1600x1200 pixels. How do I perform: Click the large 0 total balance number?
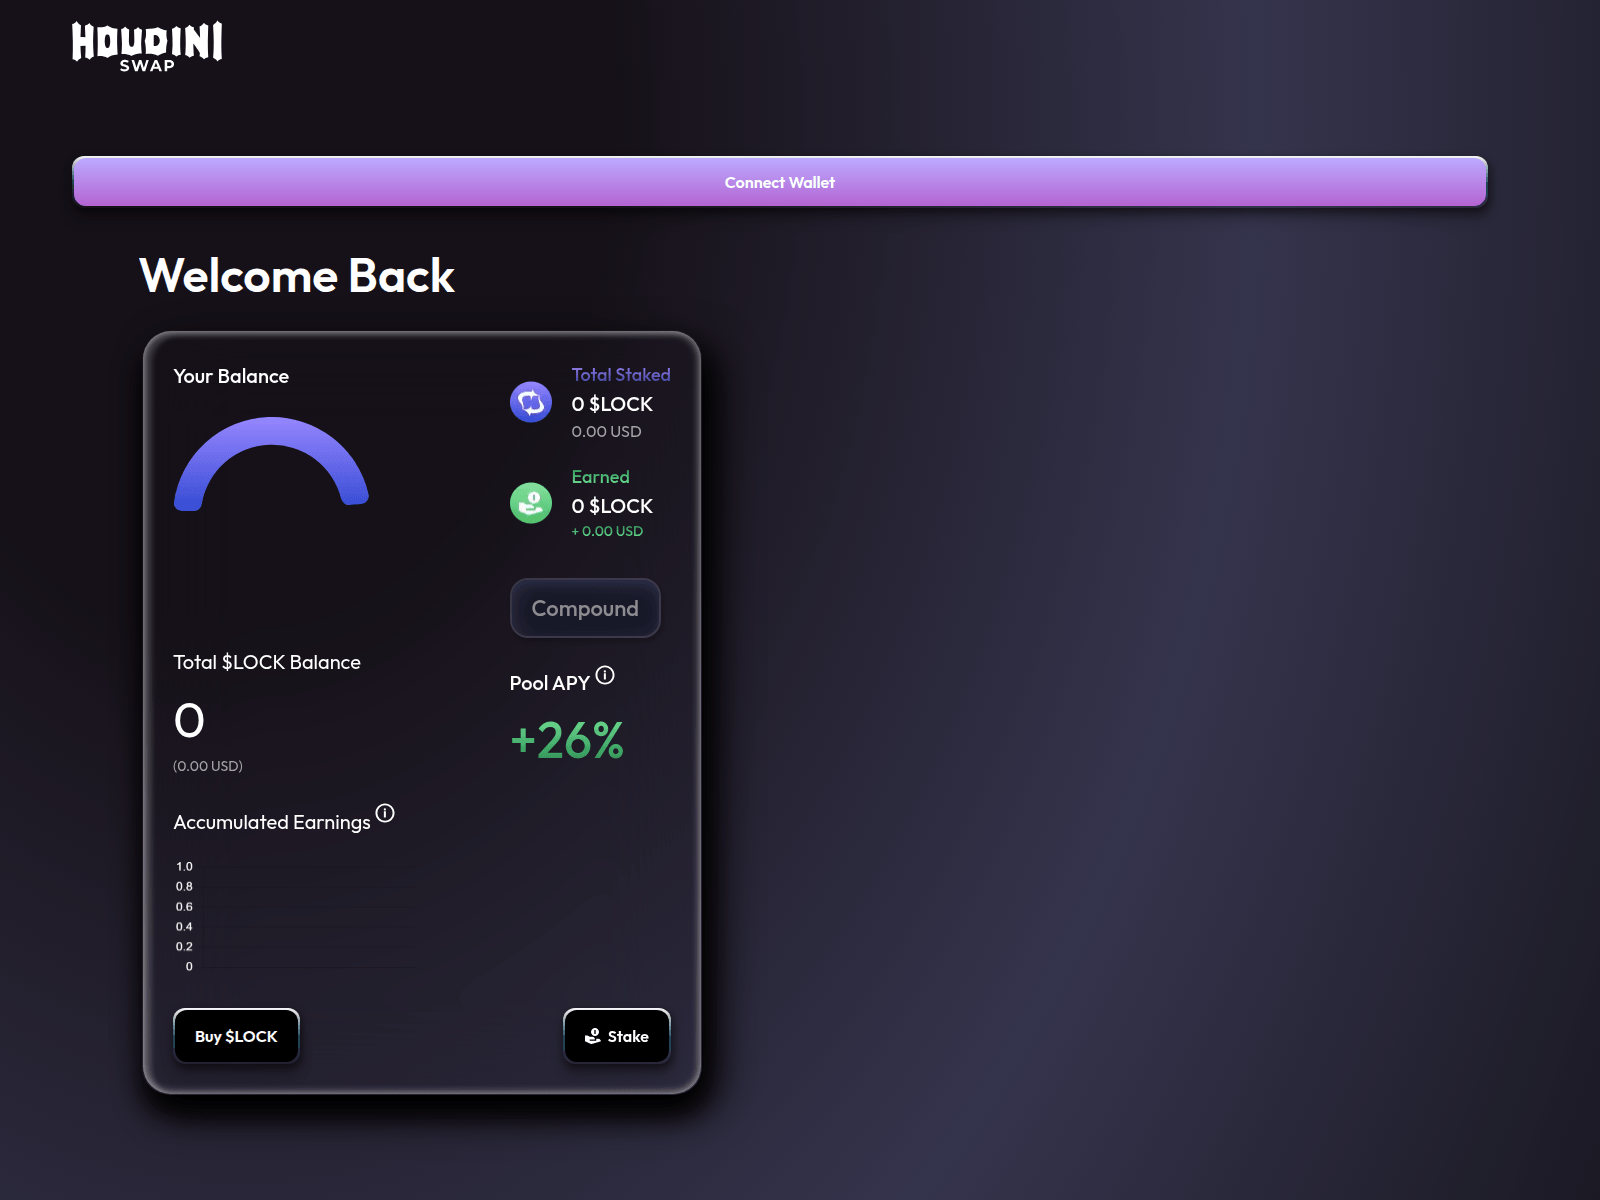(x=189, y=721)
